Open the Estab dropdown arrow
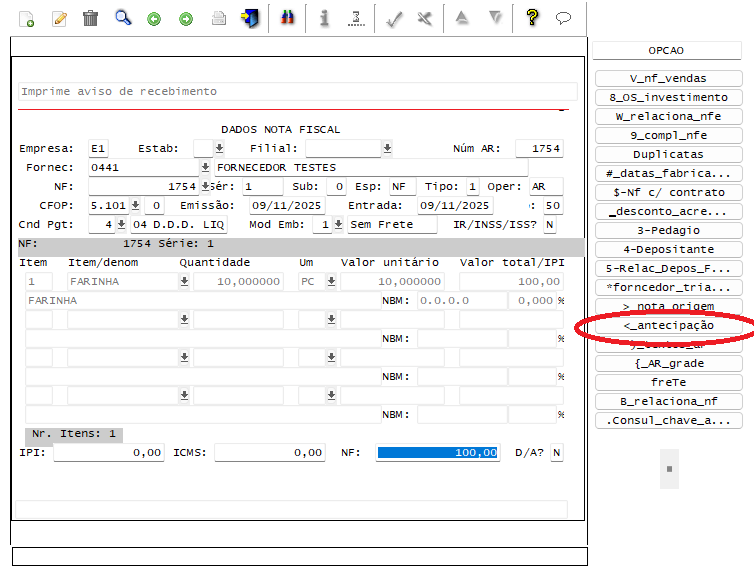Image resolution: width=754 pixels, height=568 pixels. pos(219,148)
